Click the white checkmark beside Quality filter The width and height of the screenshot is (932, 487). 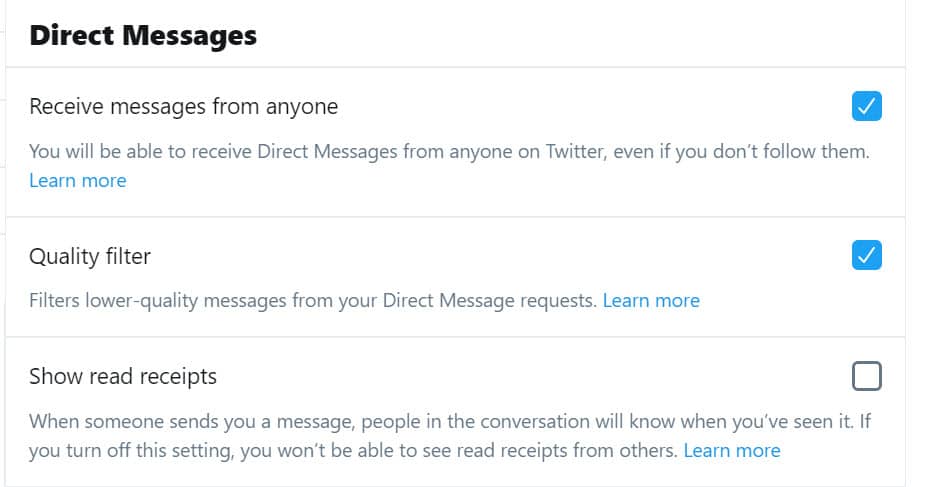point(867,256)
